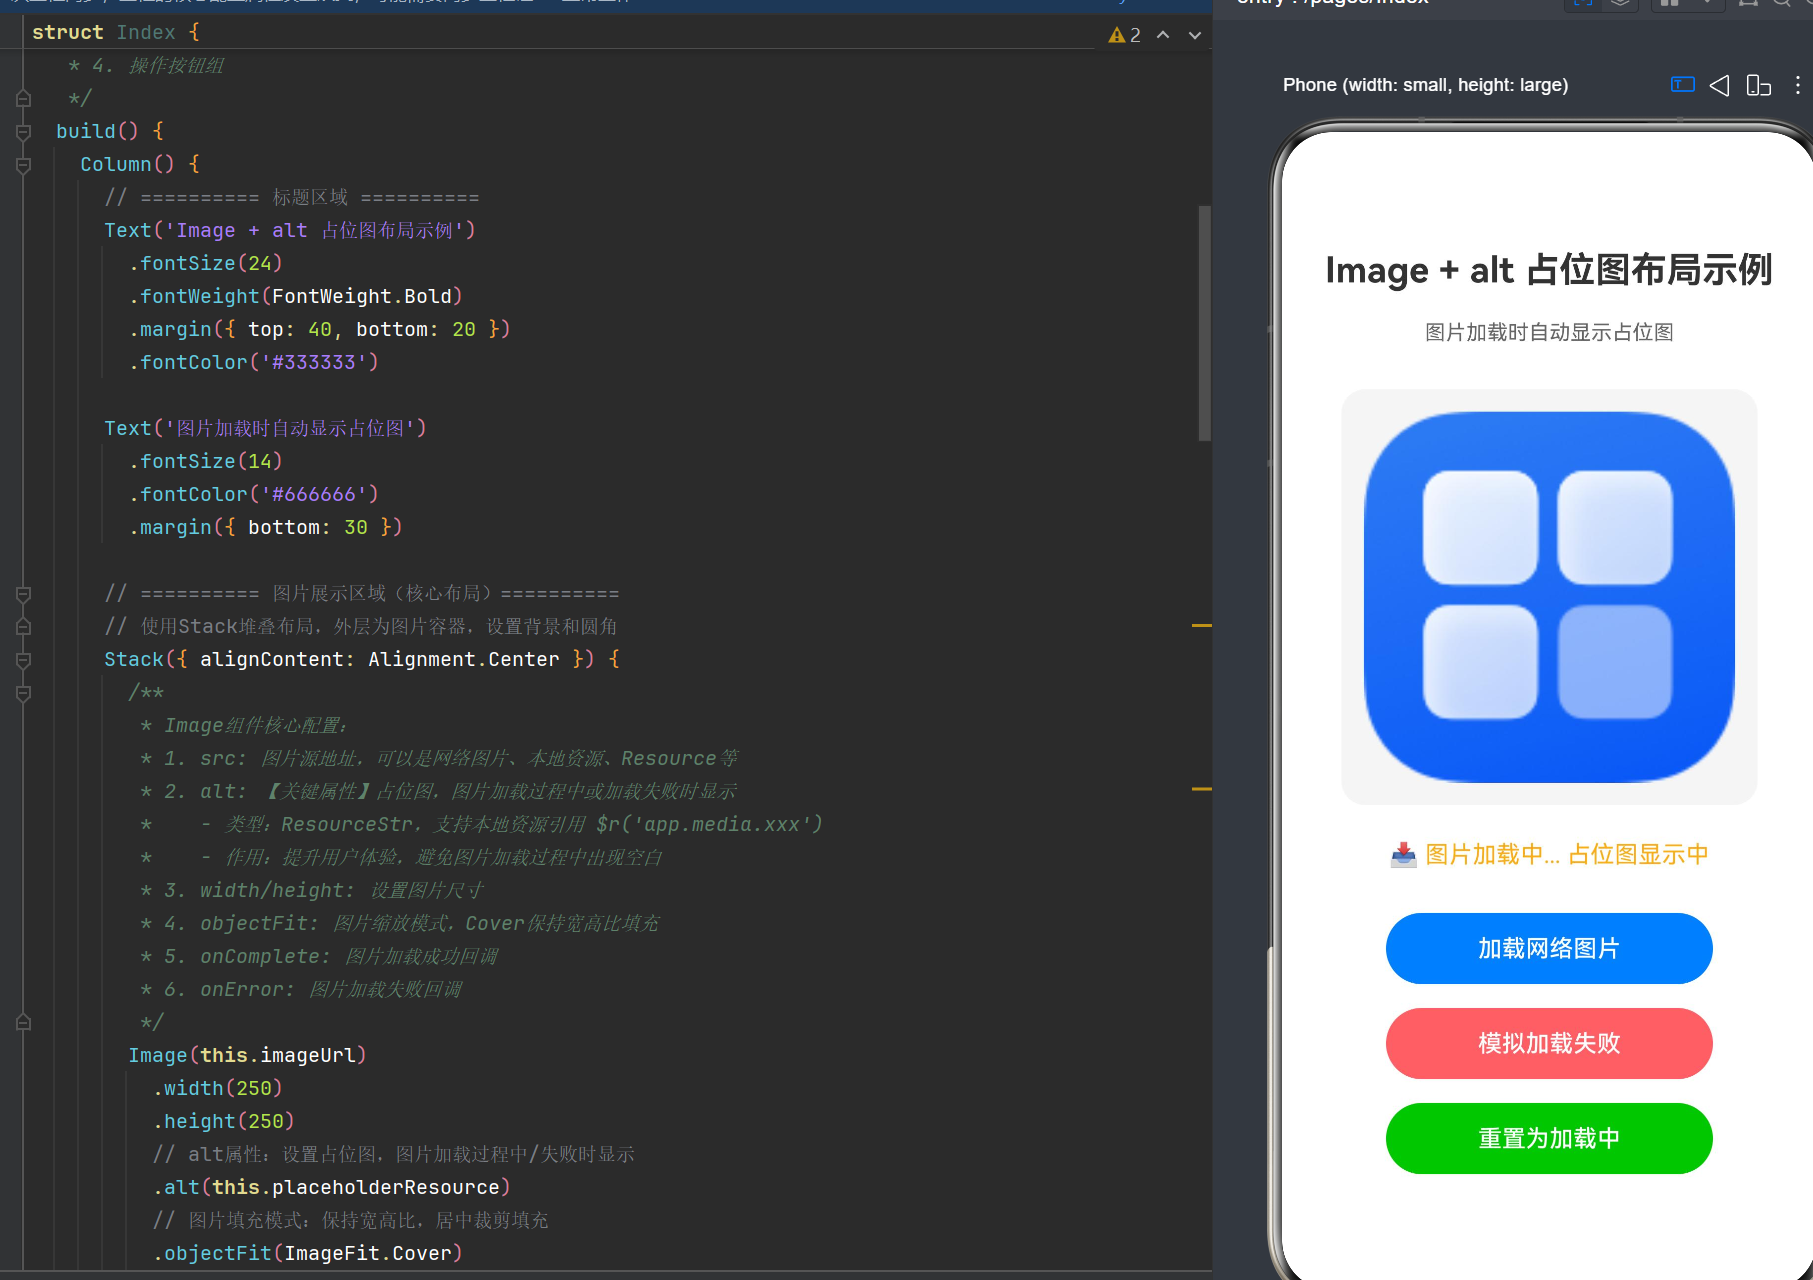The width and height of the screenshot is (1813, 1280).
Task: Collapse the Column() block fold marker
Action: 23,165
